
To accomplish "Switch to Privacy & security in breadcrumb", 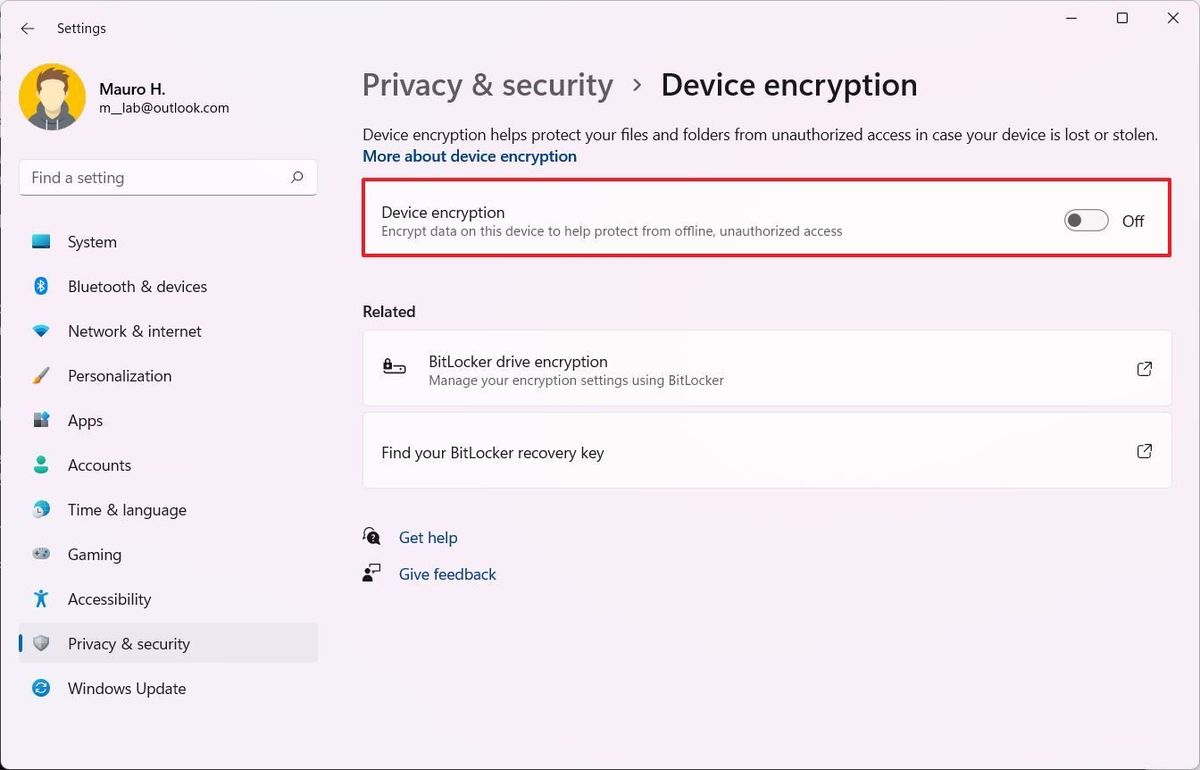I will tap(487, 85).
